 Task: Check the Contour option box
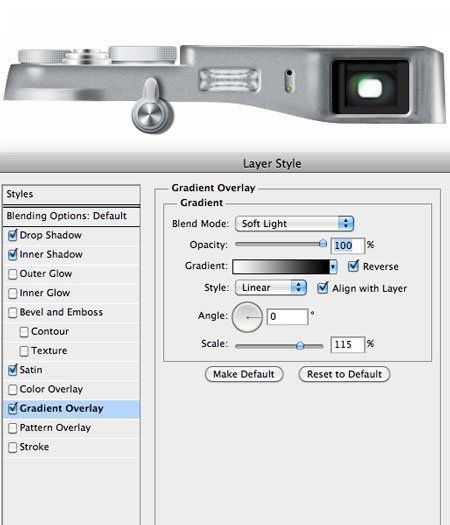(x=24, y=332)
